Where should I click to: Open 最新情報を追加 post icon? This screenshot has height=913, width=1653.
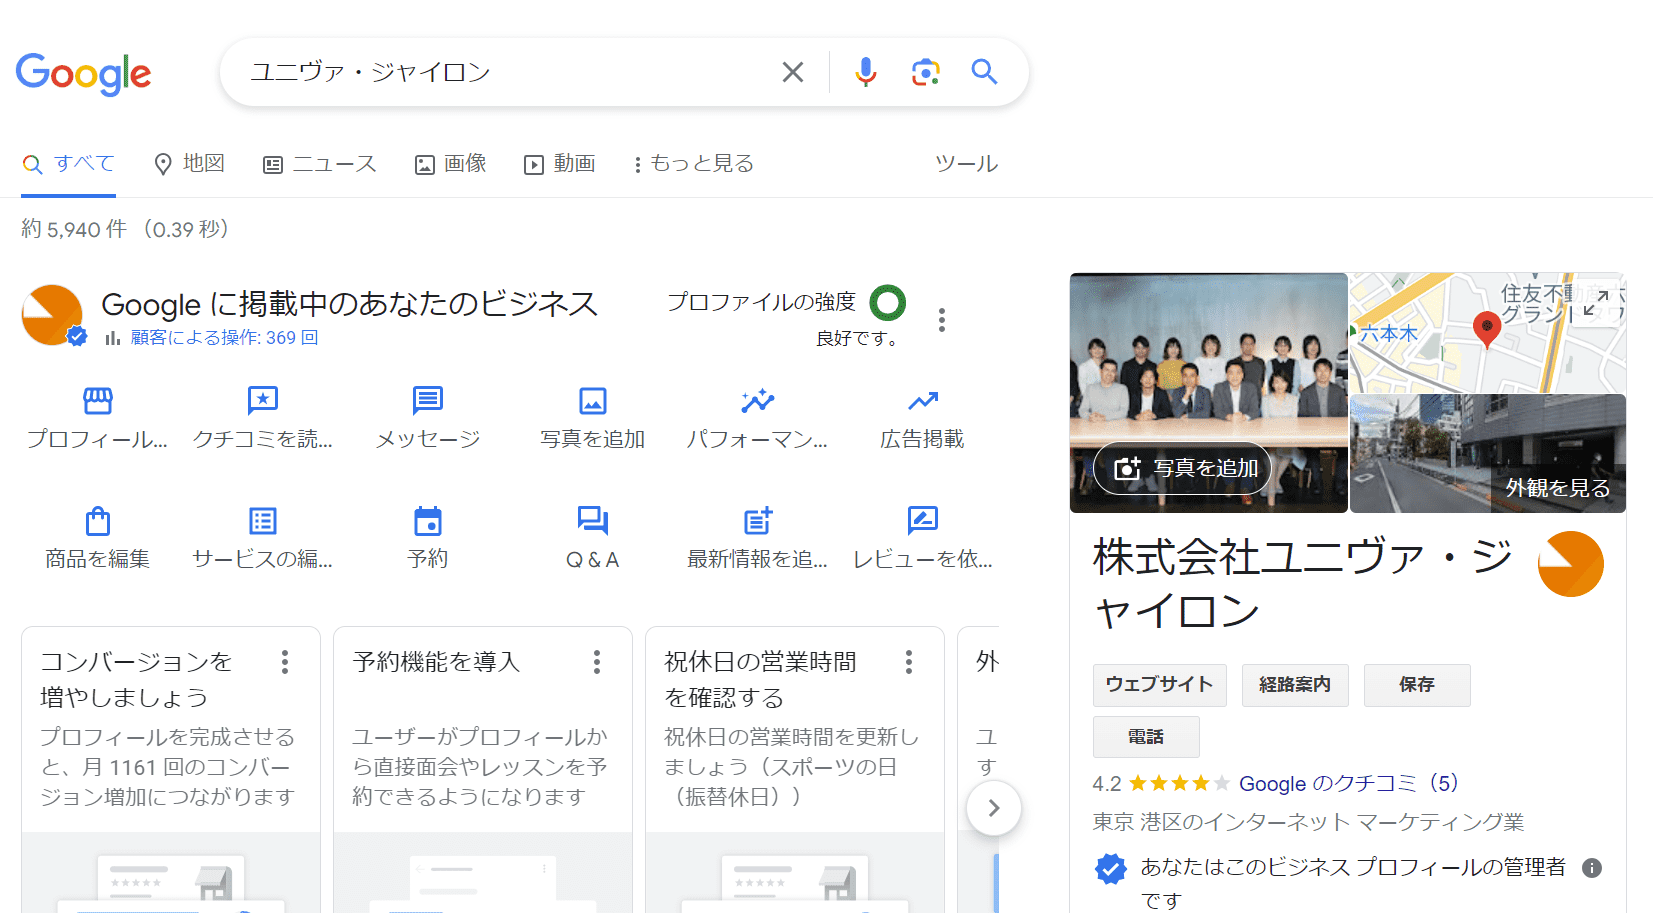[758, 520]
